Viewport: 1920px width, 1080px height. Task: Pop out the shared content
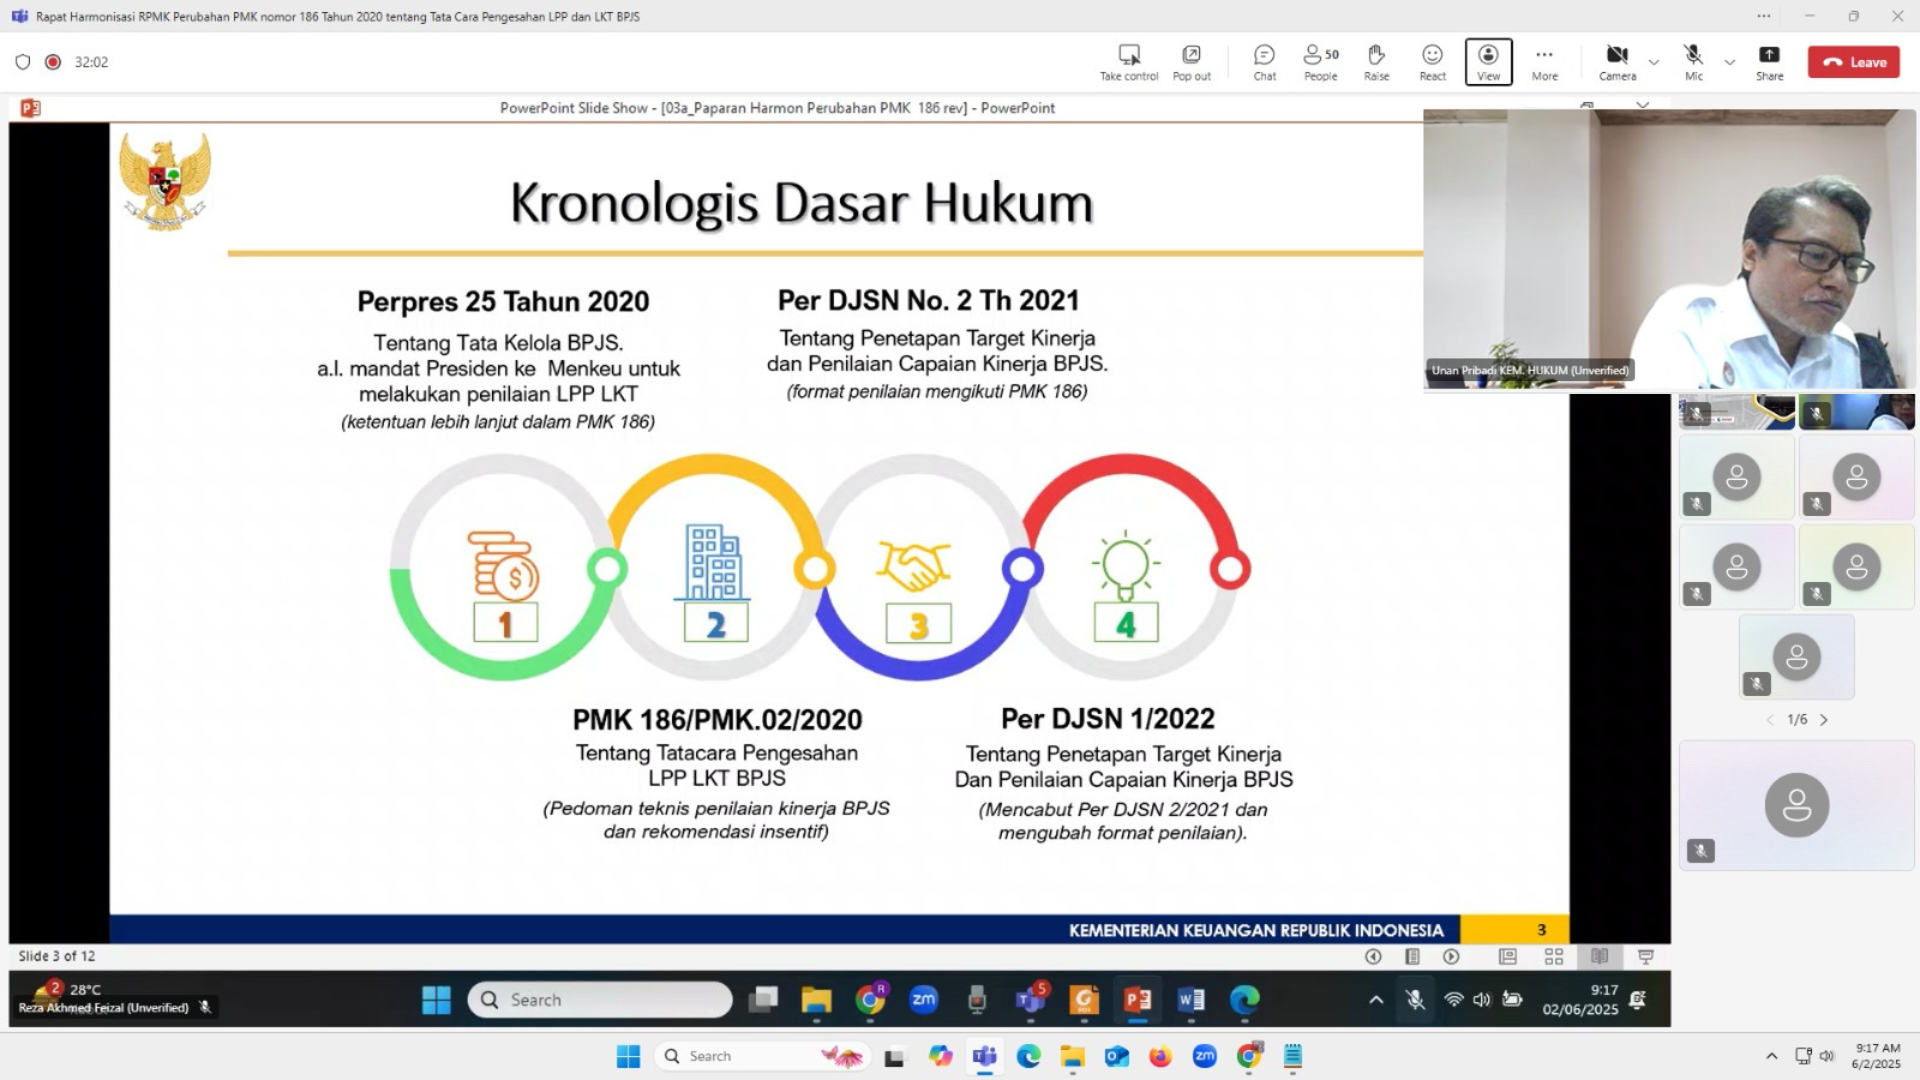click(1191, 62)
